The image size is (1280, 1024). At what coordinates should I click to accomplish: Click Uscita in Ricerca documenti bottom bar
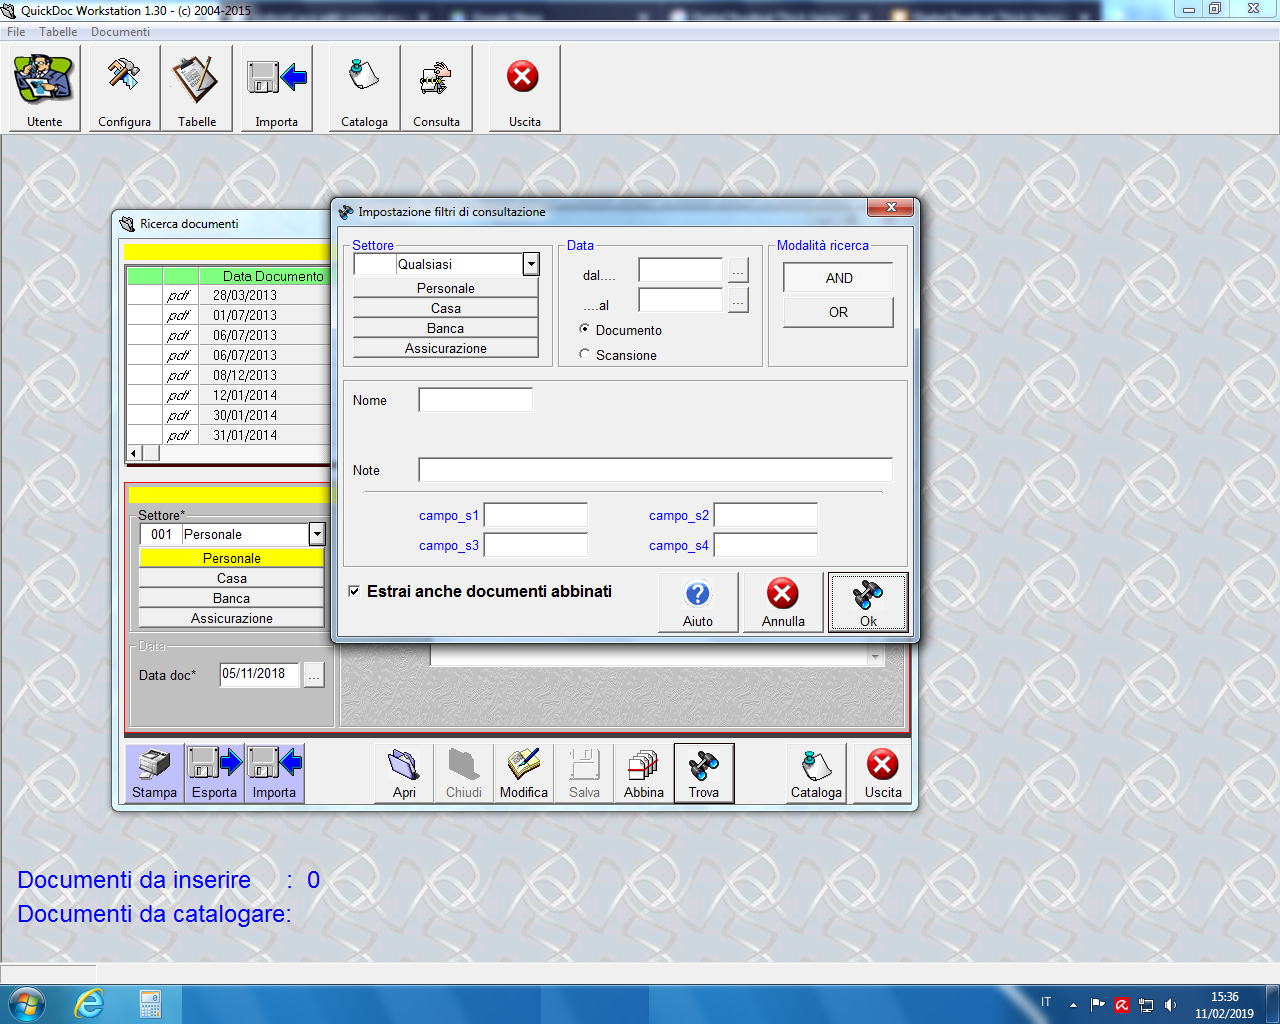coord(882,773)
